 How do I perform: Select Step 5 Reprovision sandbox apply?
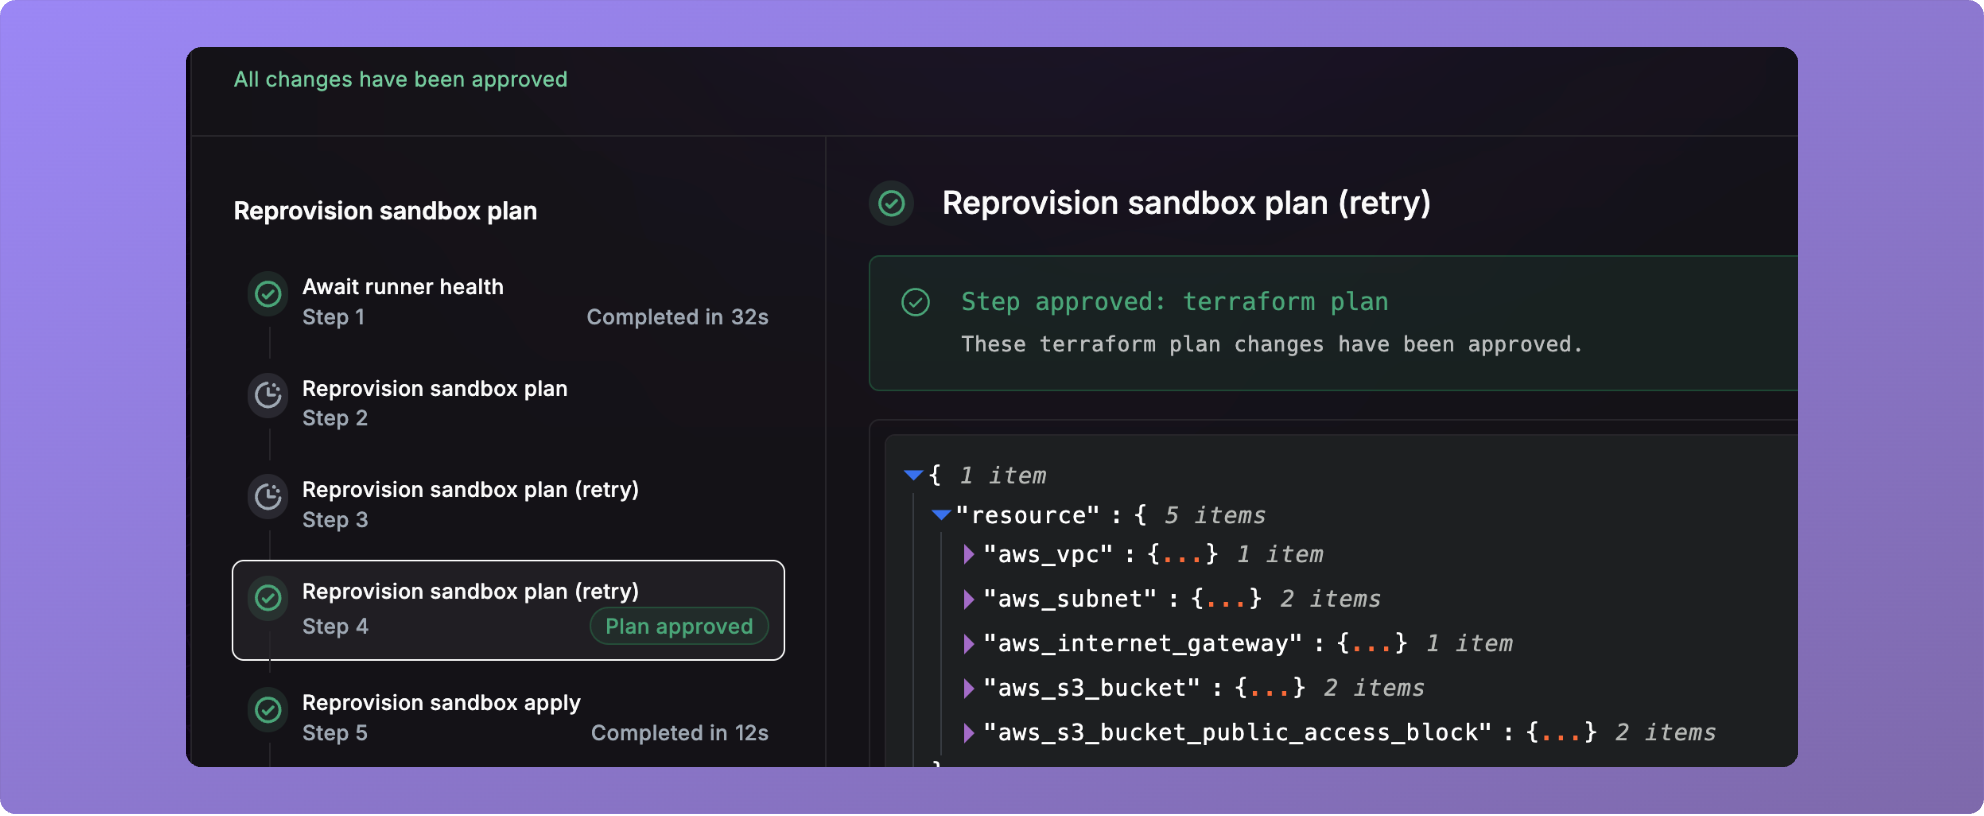pos(508,718)
